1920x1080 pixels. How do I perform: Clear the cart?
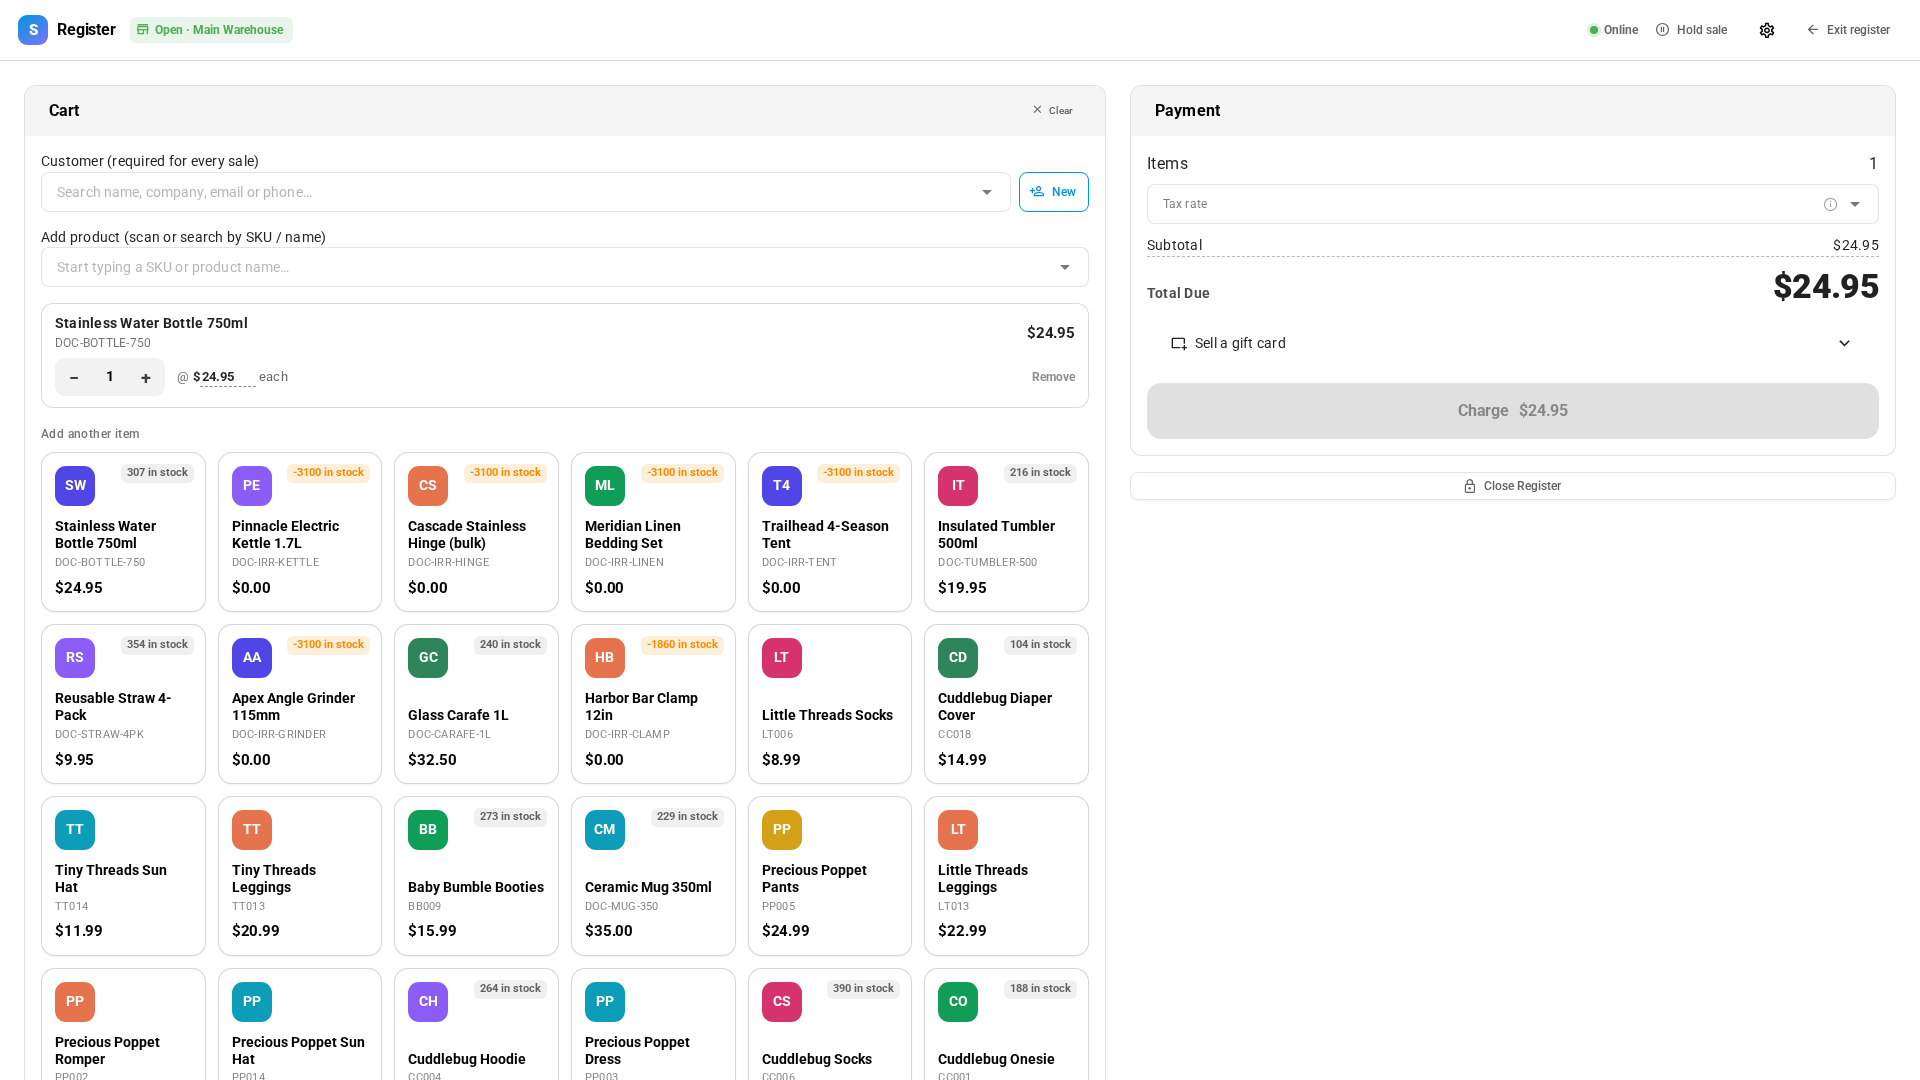pyautogui.click(x=1052, y=111)
